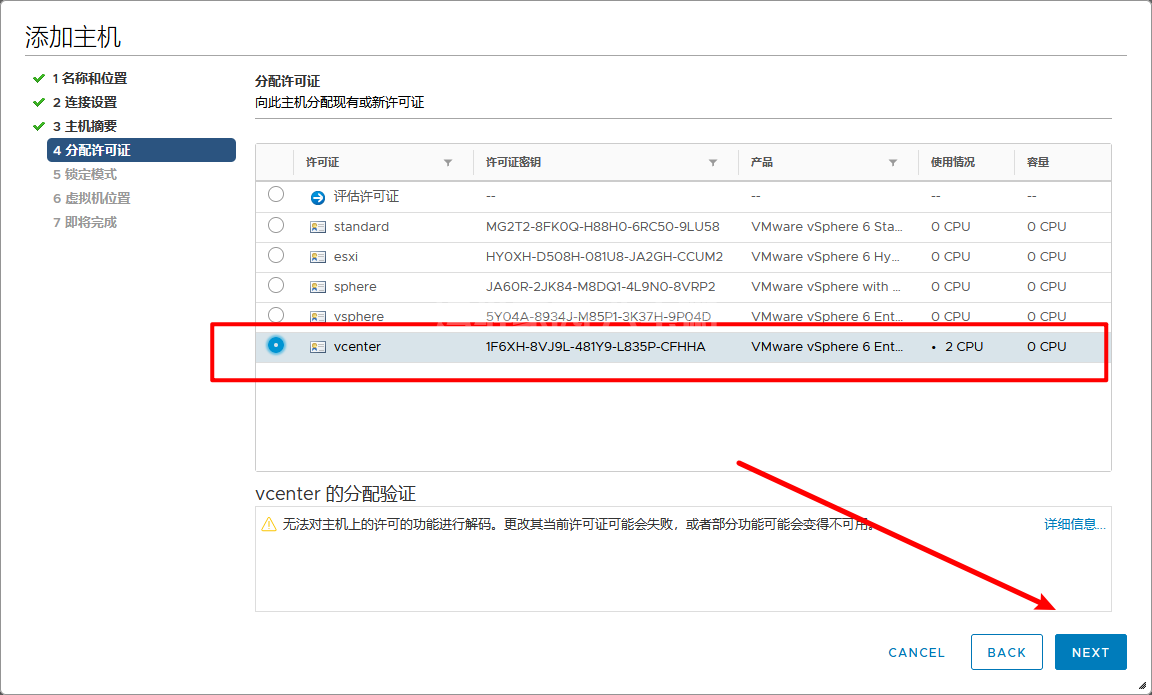Open the 许可证 column filter dropdown

[448, 162]
